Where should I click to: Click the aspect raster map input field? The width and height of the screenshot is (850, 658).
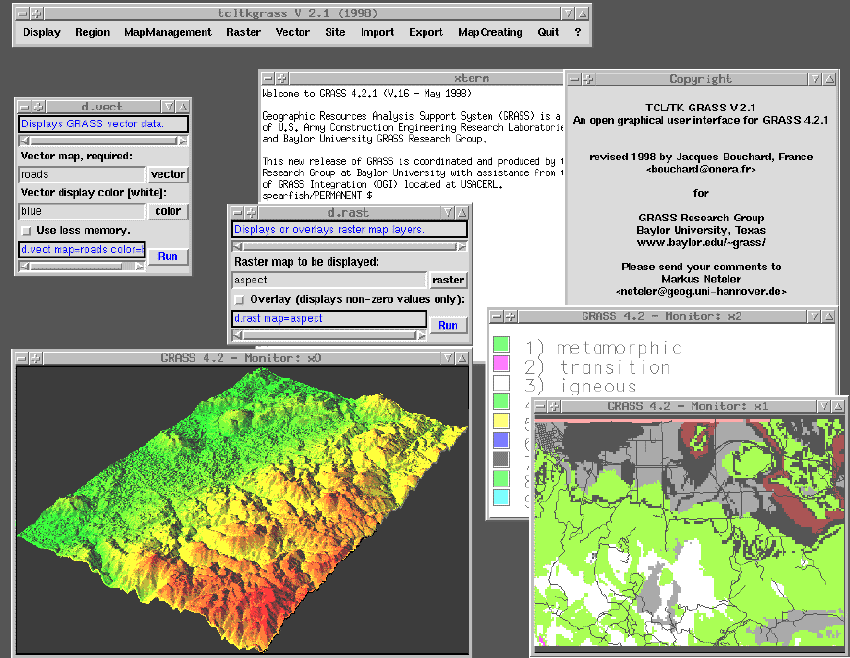pyautogui.click(x=328, y=280)
